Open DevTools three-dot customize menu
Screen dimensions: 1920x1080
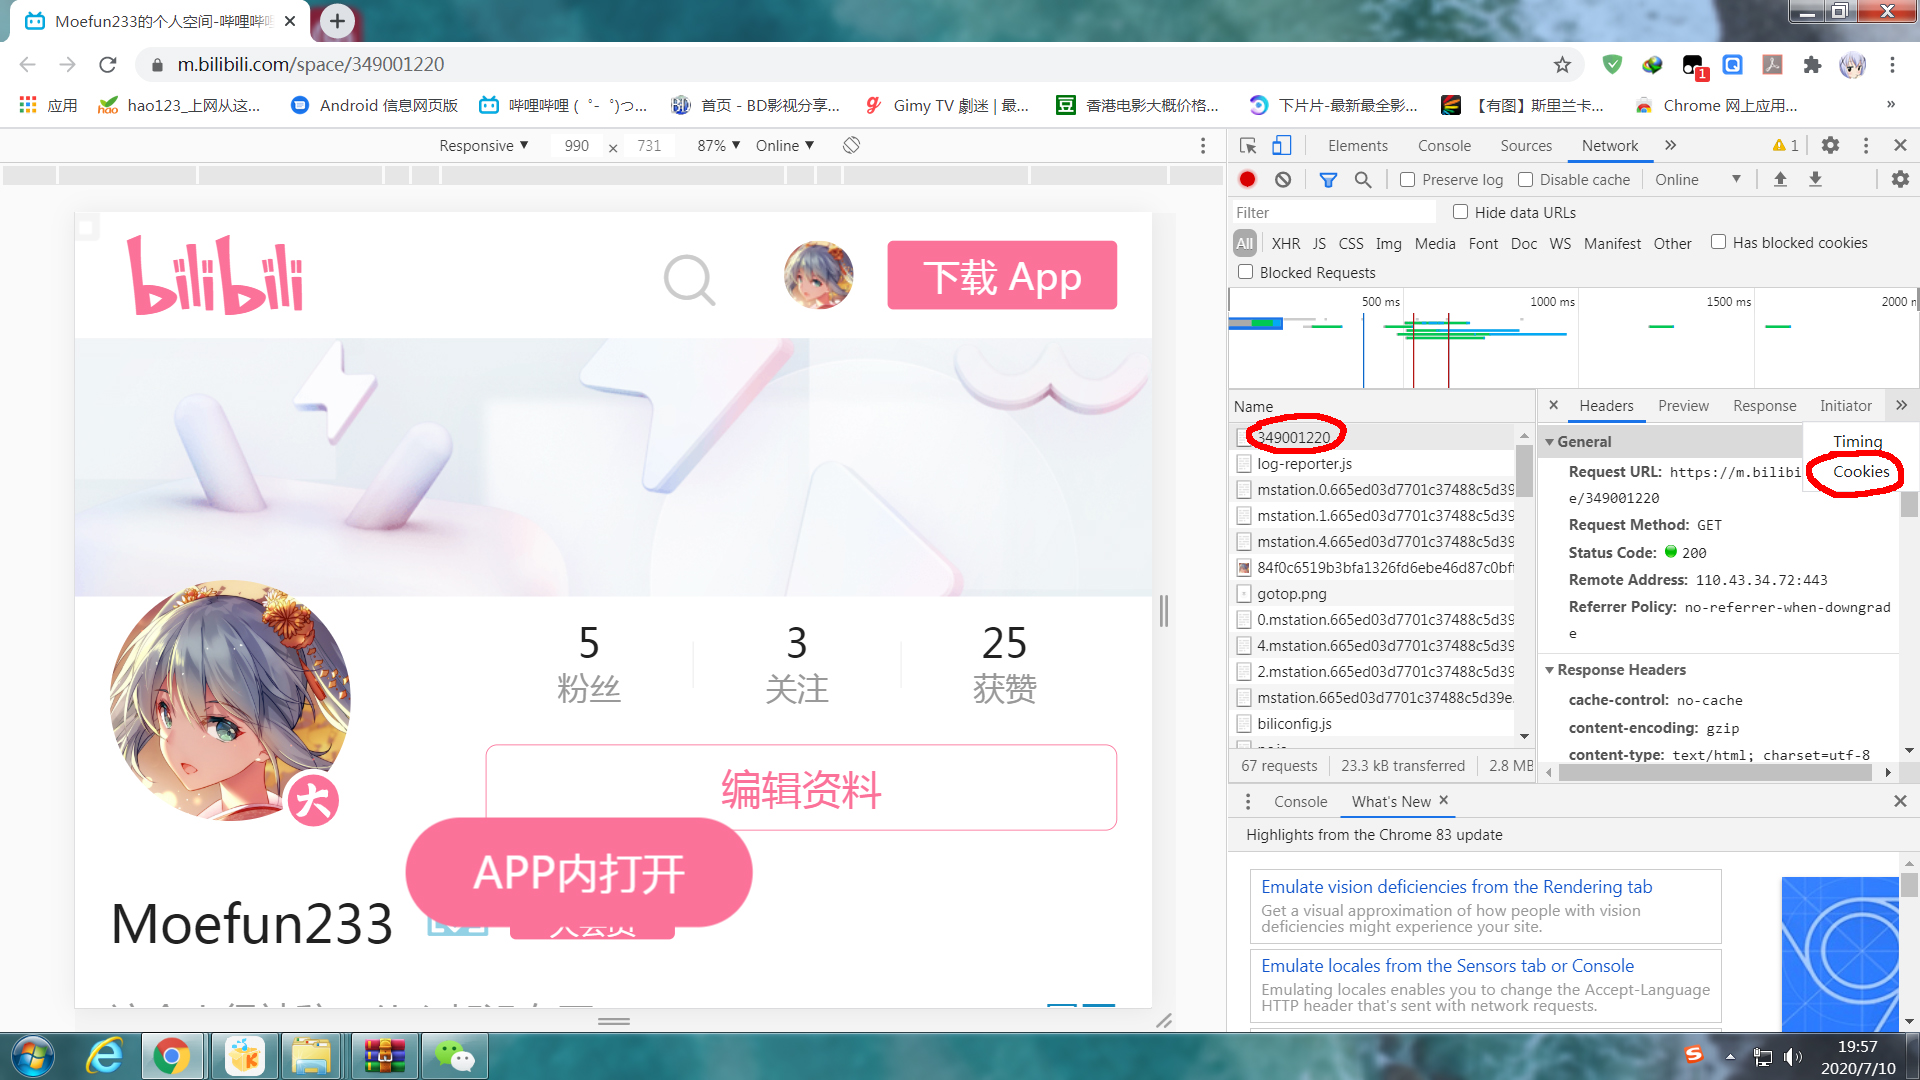[x=1866, y=146]
